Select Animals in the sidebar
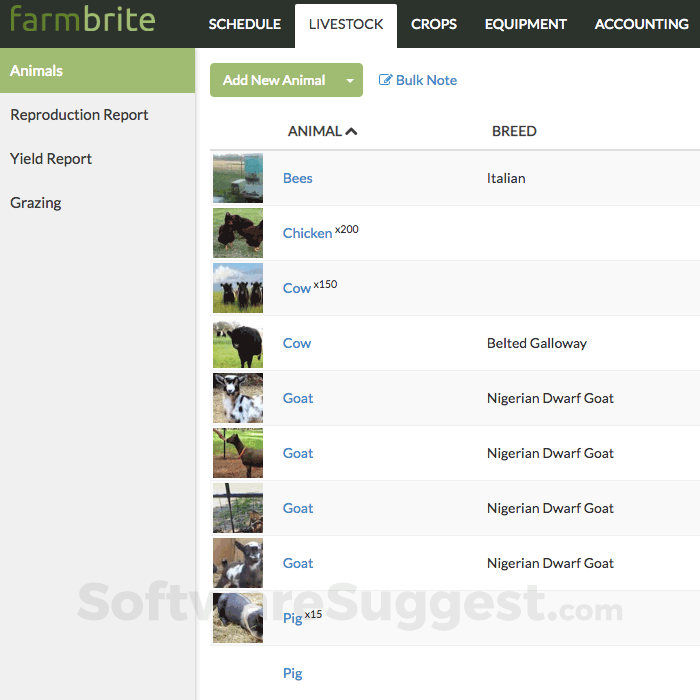 (97, 71)
